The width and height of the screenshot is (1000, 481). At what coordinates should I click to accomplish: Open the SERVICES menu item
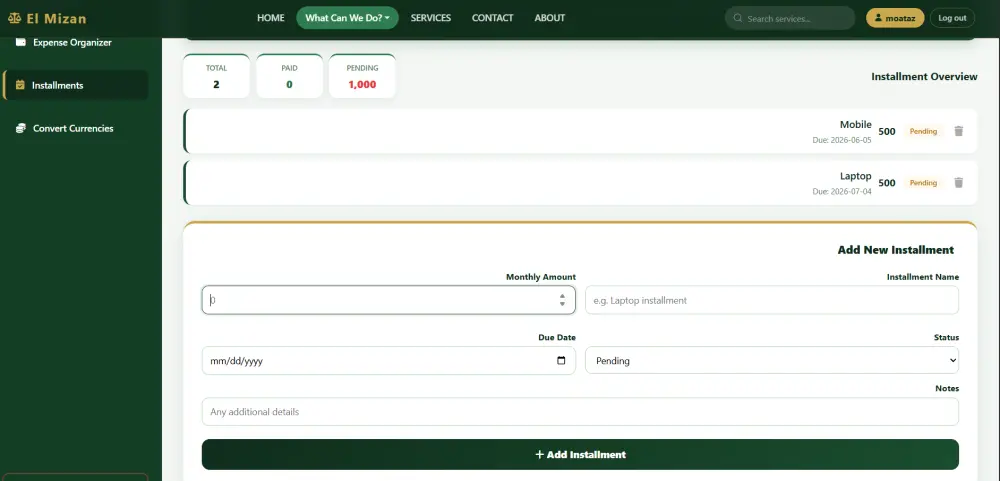coord(430,18)
